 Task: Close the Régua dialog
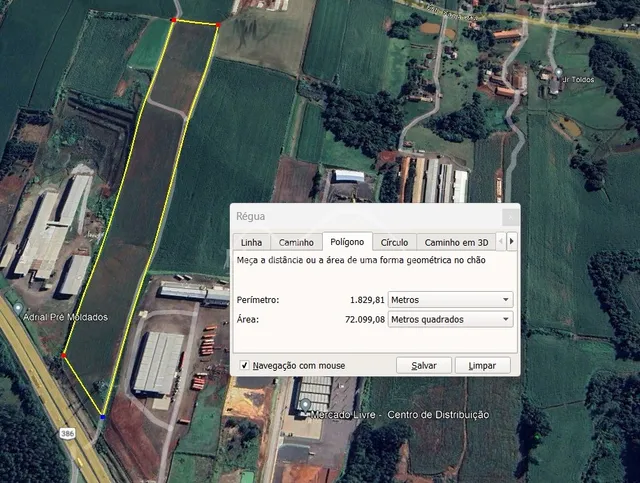(x=510, y=217)
